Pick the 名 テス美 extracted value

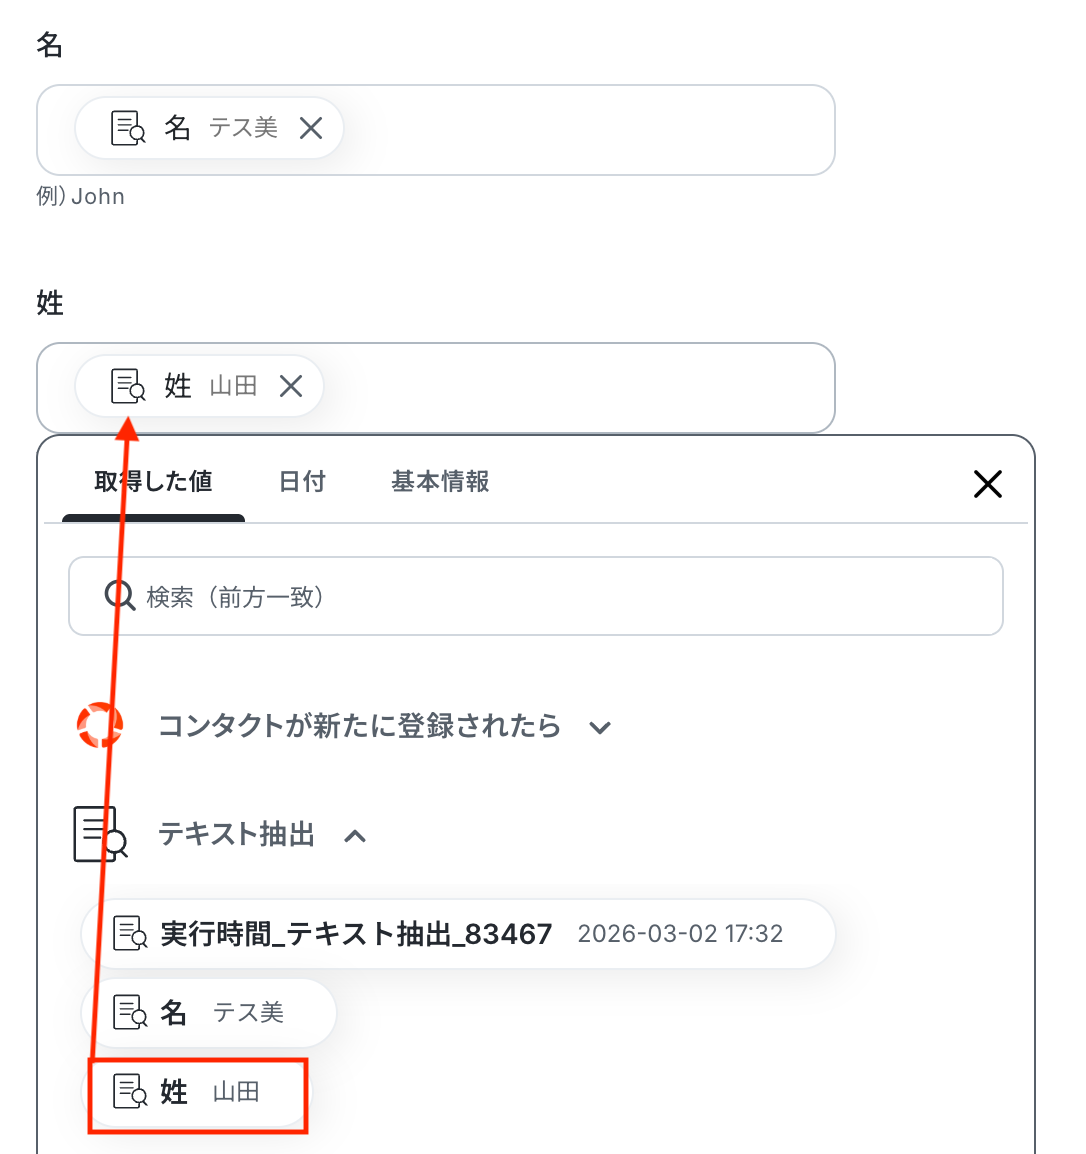(208, 1012)
